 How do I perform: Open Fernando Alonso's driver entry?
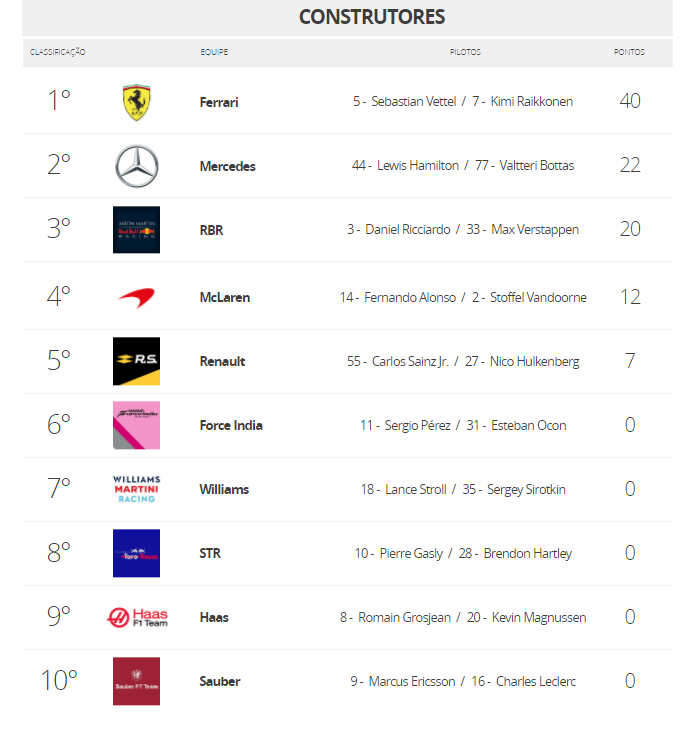[x=410, y=297]
